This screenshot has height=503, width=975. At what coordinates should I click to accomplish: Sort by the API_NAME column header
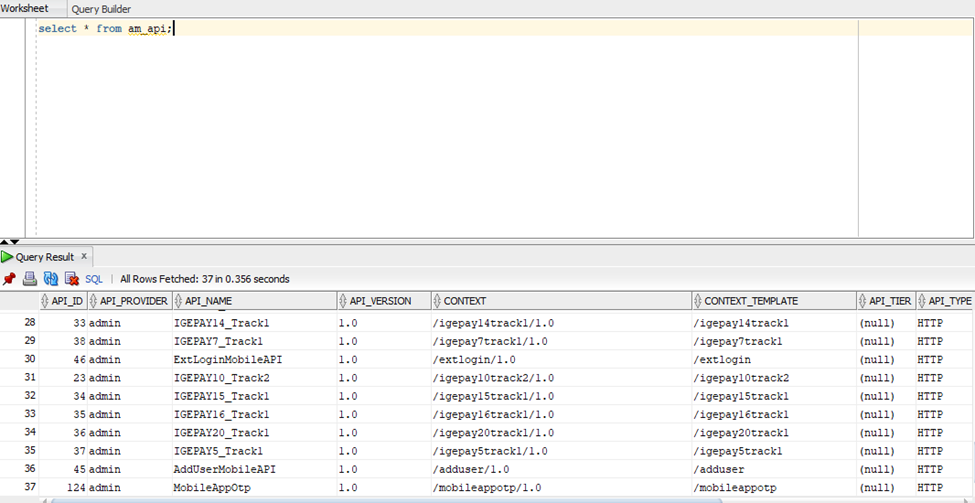point(209,301)
